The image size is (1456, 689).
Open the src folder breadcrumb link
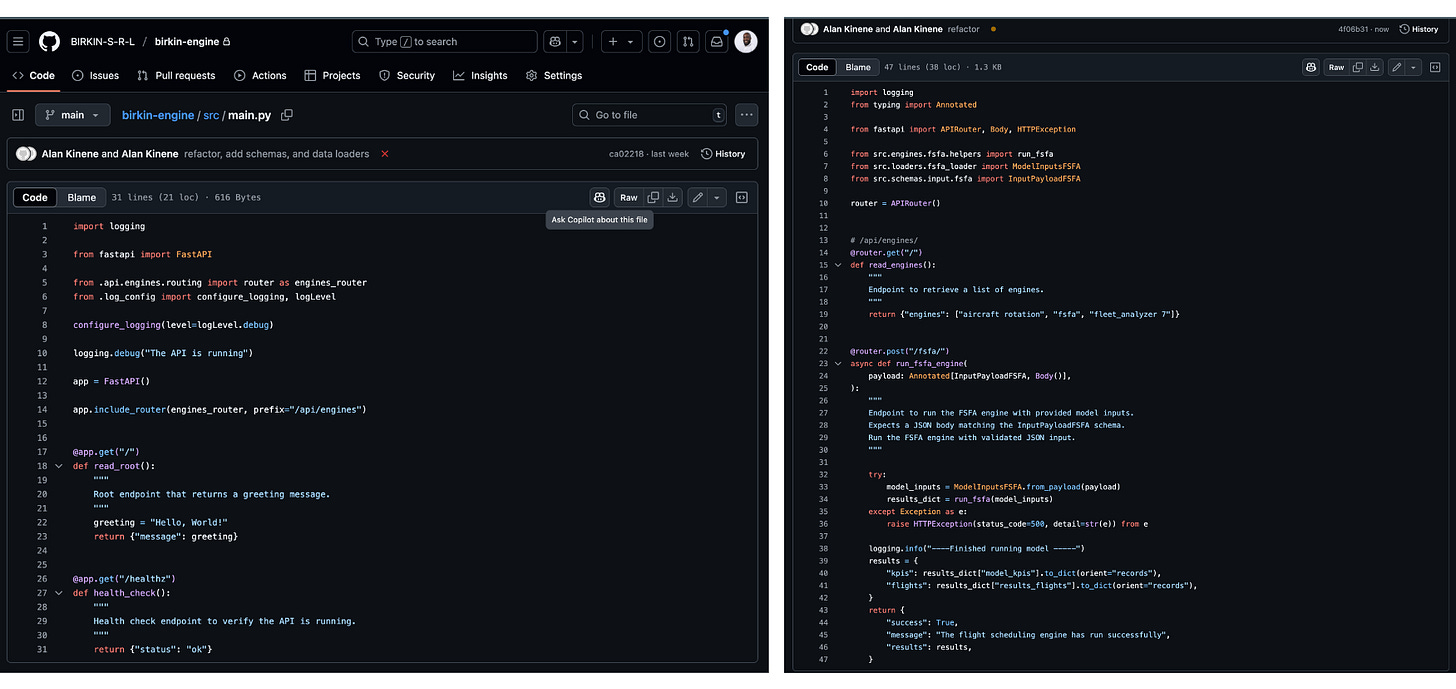pyautogui.click(x=211, y=115)
